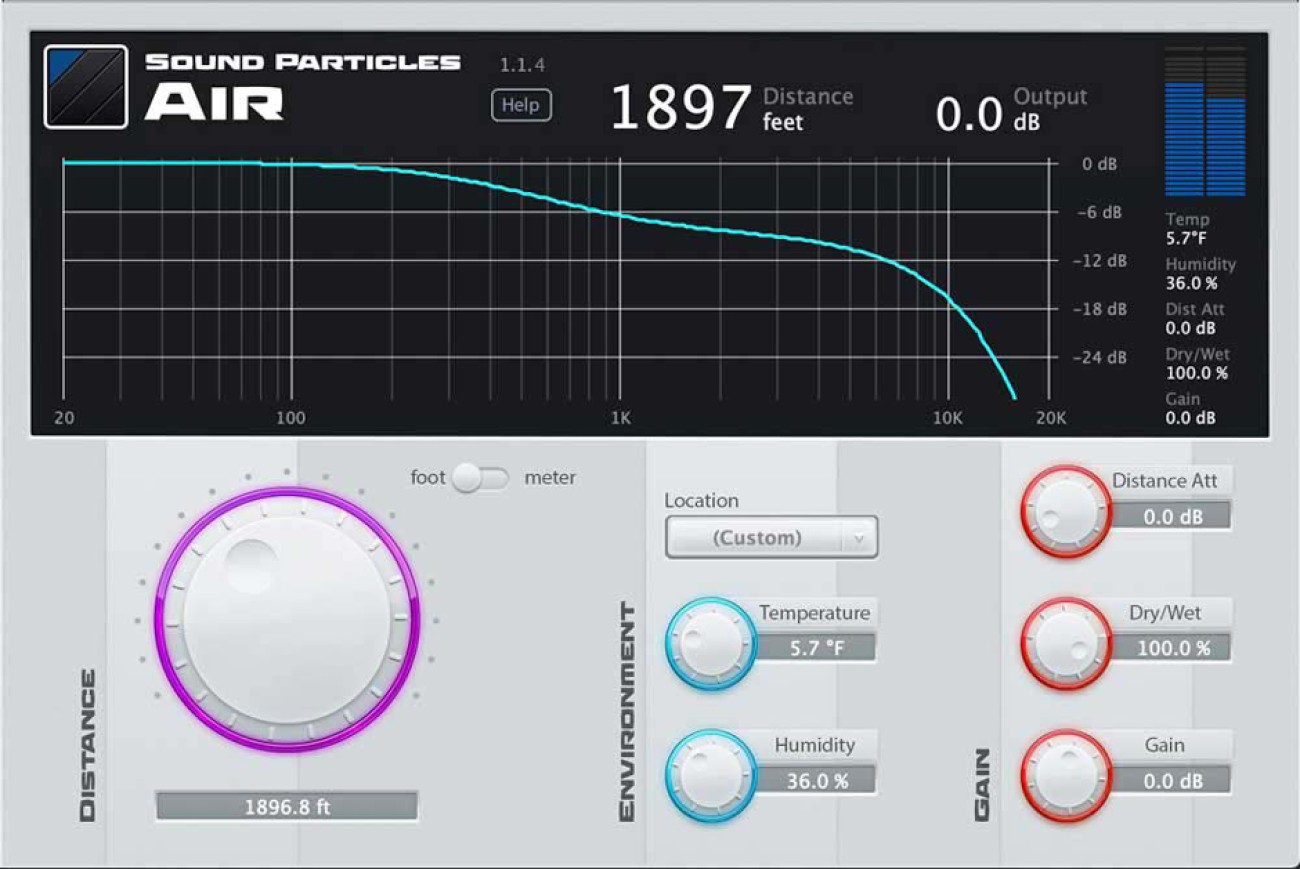Viewport: 1300px width, 869px height.
Task: Click the distance field showing 1896.8 ft
Action: click(287, 807)
